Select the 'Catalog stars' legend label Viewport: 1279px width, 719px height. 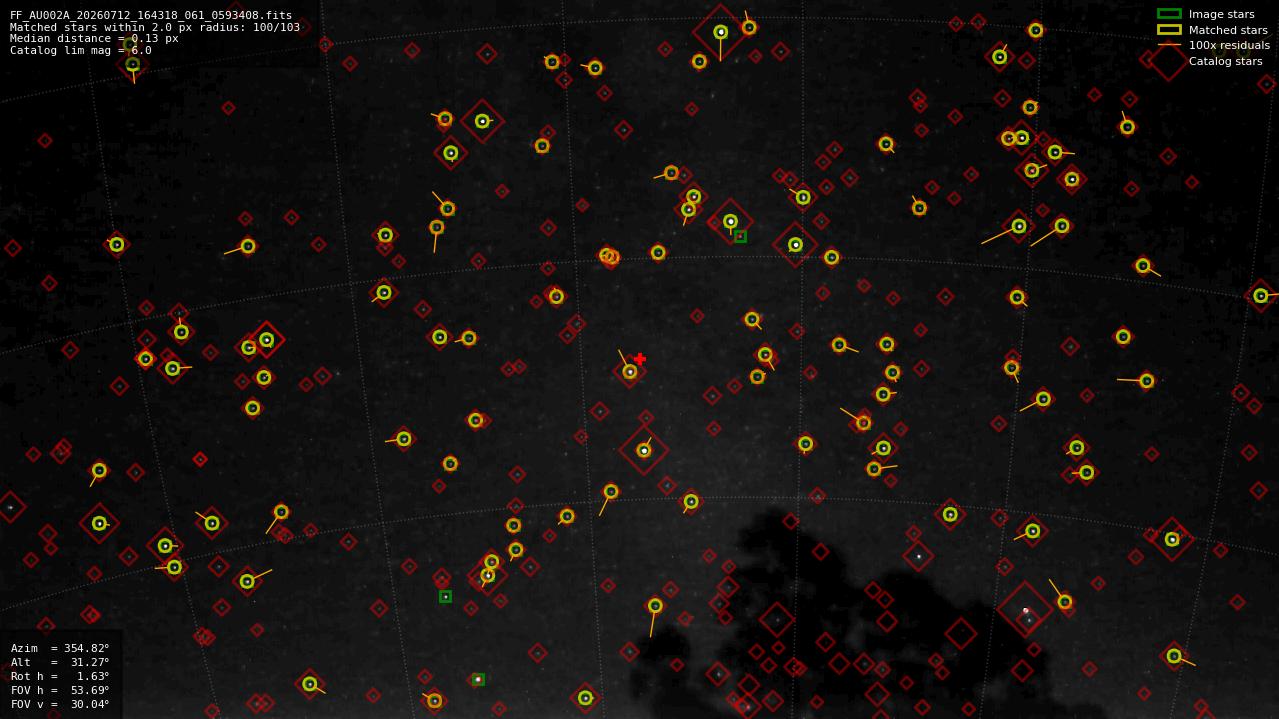click(1225, 61)
